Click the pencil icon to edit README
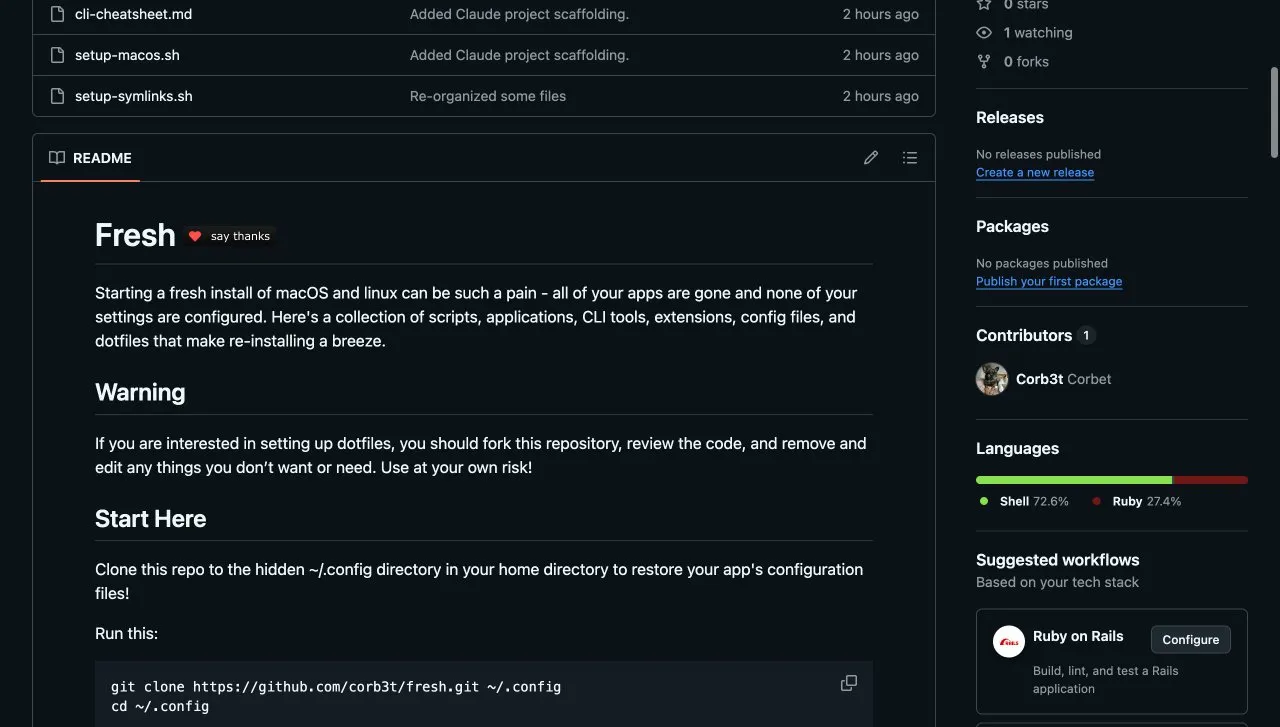Viewport: 1280px width, 727px height. (870, 157)
